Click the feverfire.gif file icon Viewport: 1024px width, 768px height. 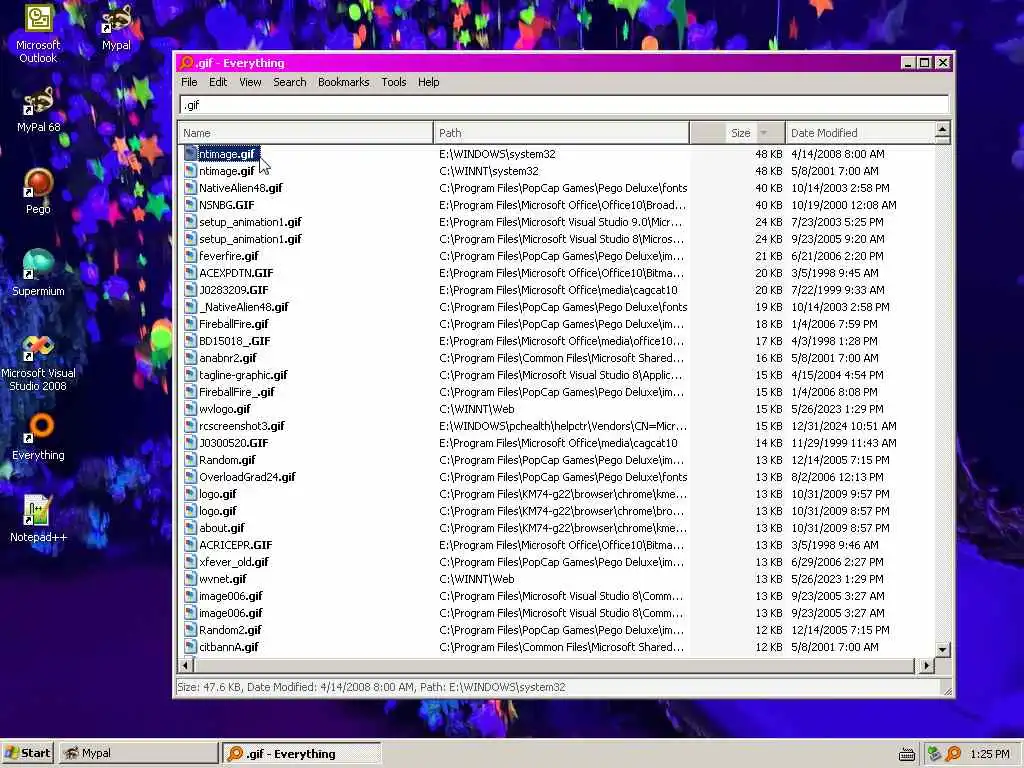click(x=190, y=256)
